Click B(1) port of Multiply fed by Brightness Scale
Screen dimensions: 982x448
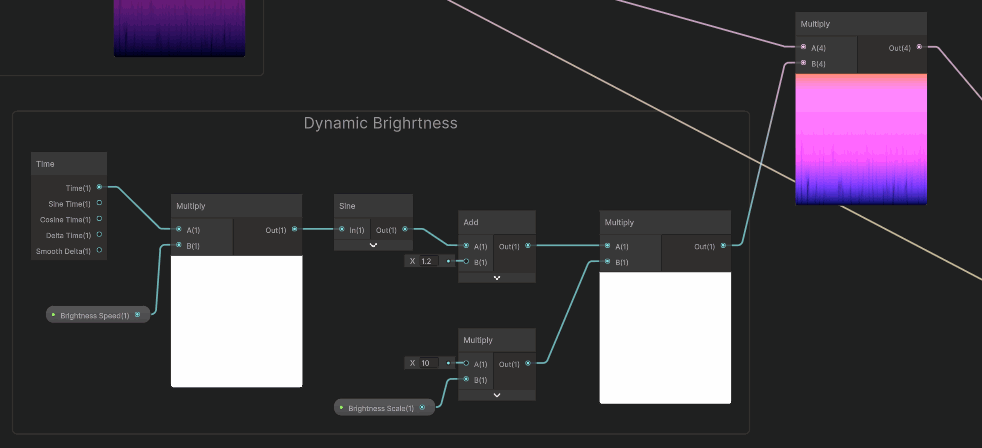point(466,378)
